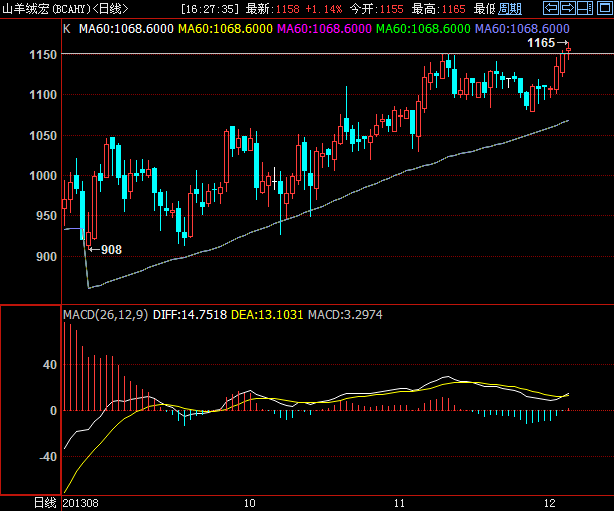Click the MACD:3.2974 value

345,315
